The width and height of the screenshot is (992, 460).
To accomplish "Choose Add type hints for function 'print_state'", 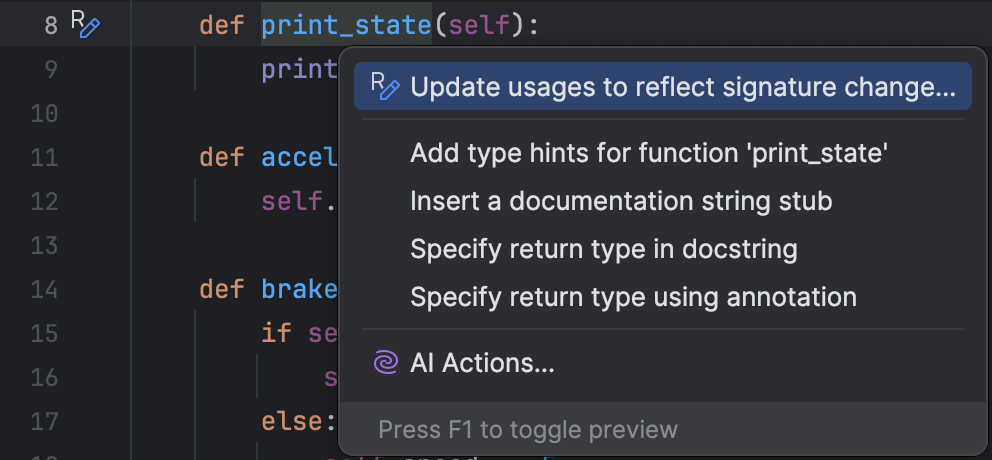I will coord(649,153).
